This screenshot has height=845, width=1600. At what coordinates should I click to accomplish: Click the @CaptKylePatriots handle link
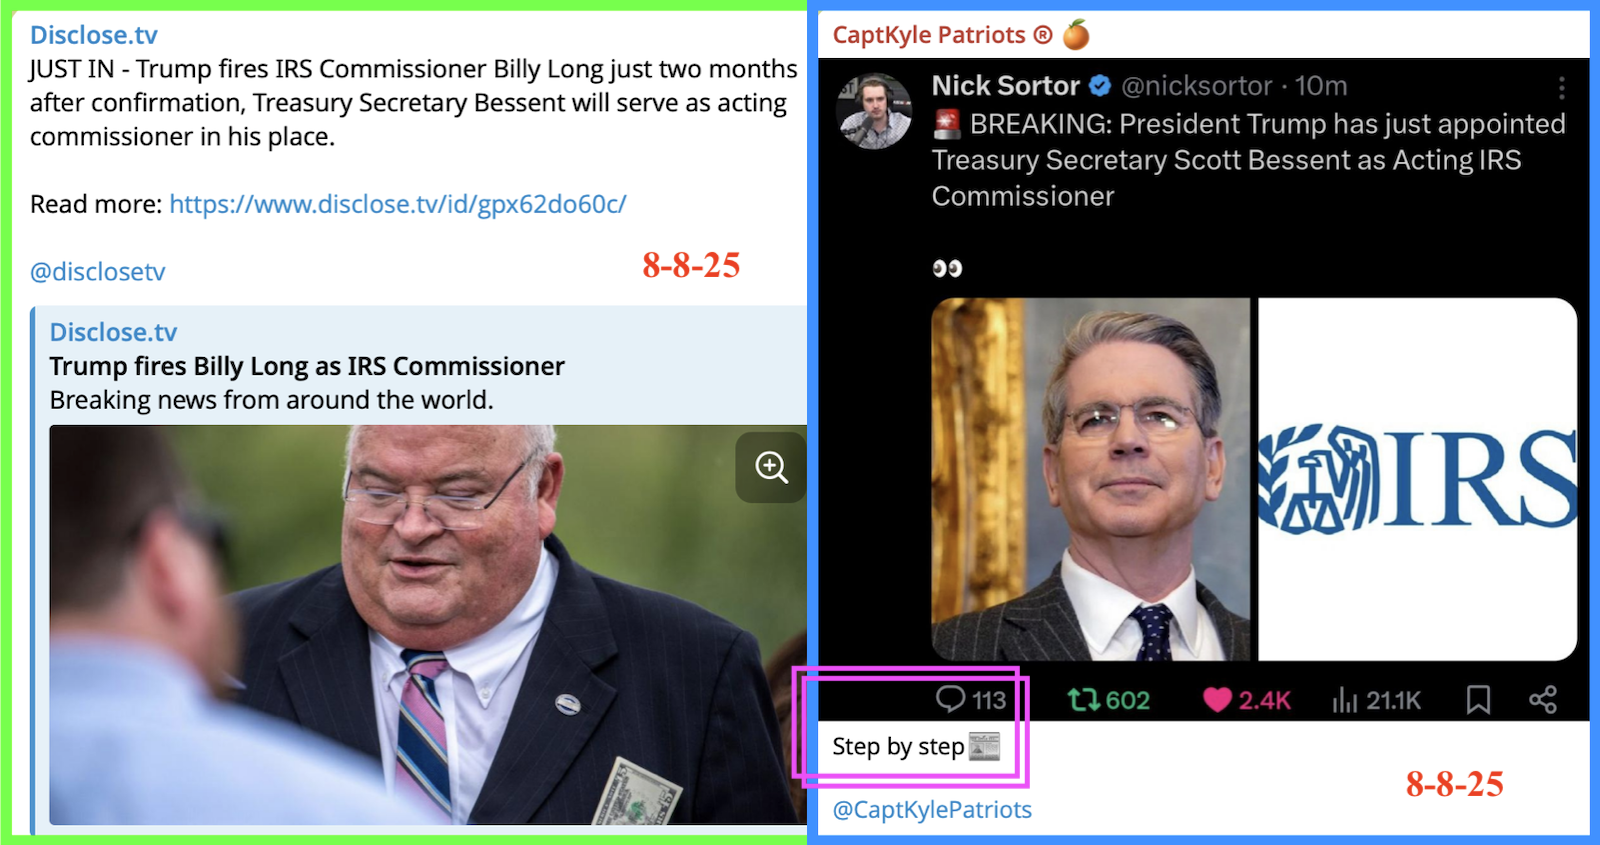(x=932, y=809)
